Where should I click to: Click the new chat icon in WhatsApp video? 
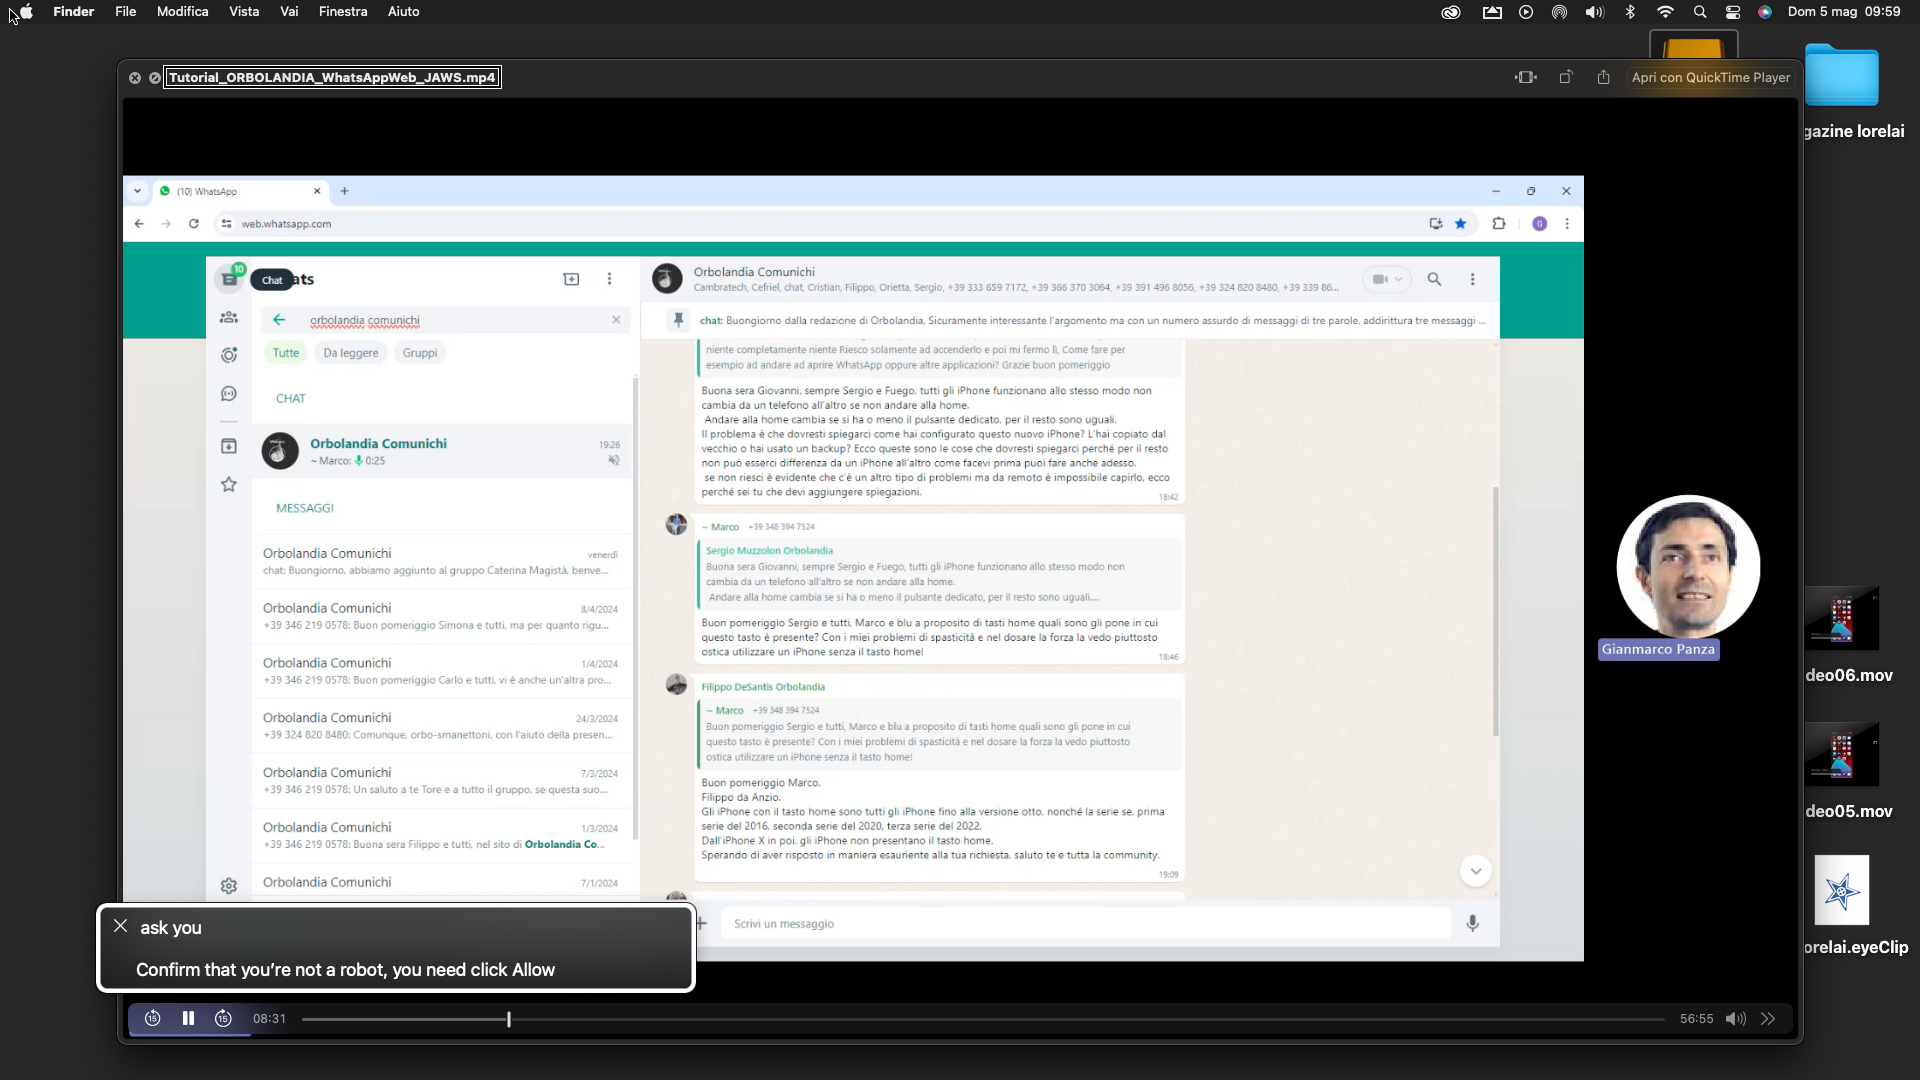[571, 279]
